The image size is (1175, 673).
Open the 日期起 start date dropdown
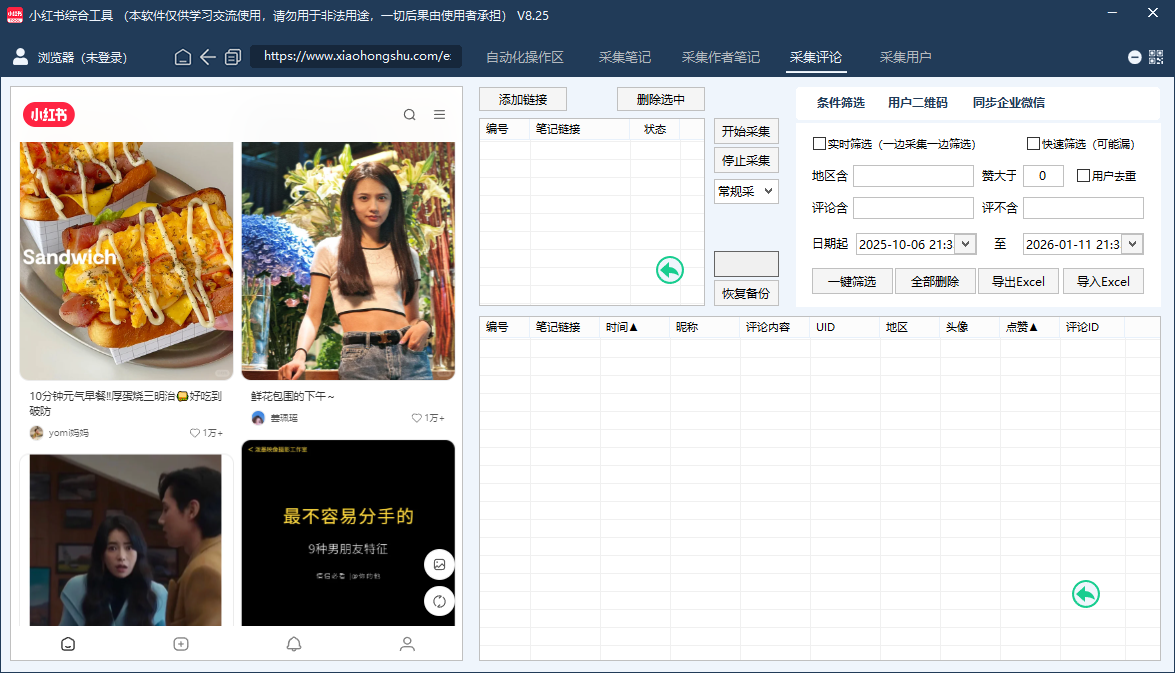coord(966,243)
